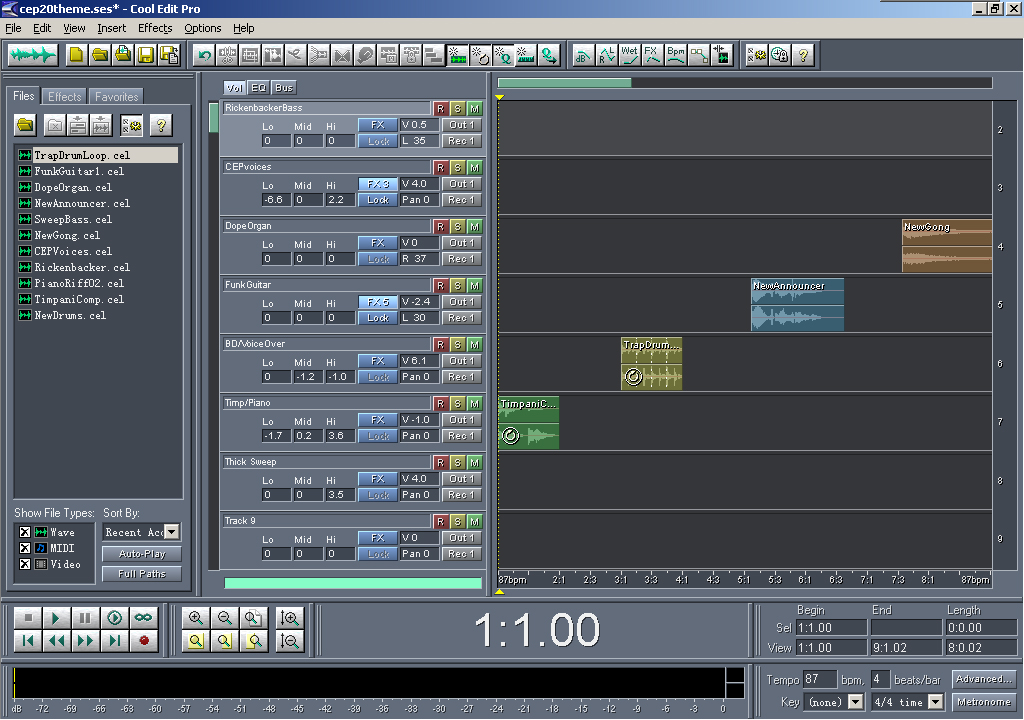Create a new session
Screen dimensions: 1024x720
[76, 55]
